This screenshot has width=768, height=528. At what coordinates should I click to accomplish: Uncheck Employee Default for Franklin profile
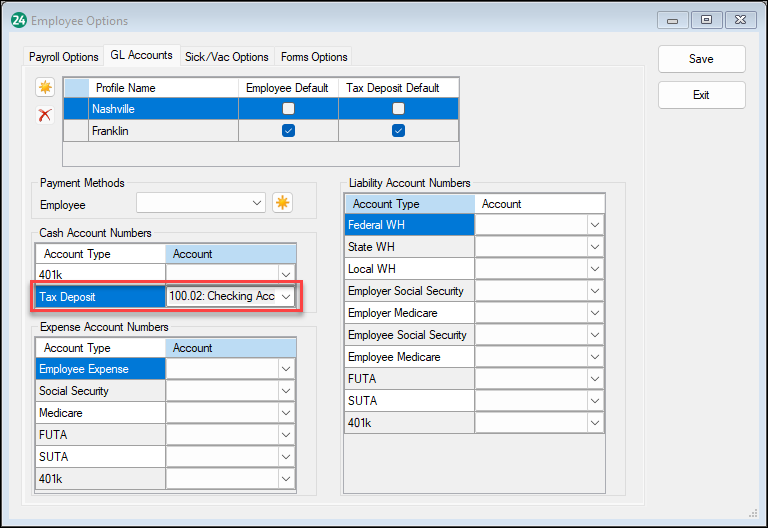(x=288, y=131)
